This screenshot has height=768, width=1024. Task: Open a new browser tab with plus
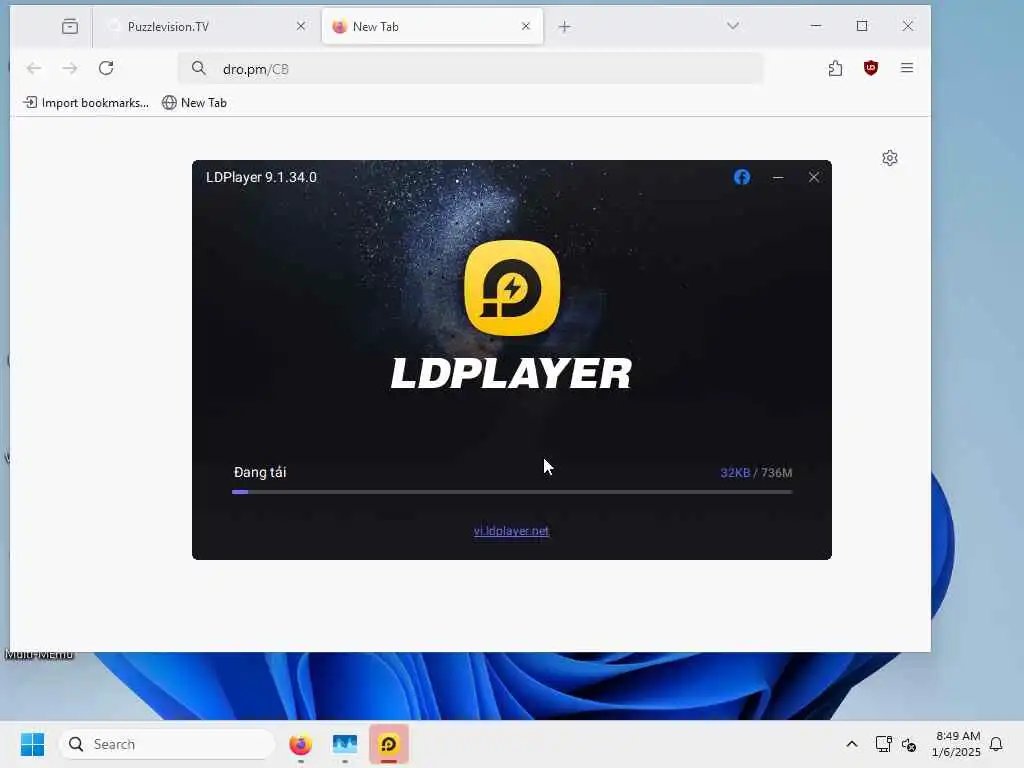coord(565,27)
